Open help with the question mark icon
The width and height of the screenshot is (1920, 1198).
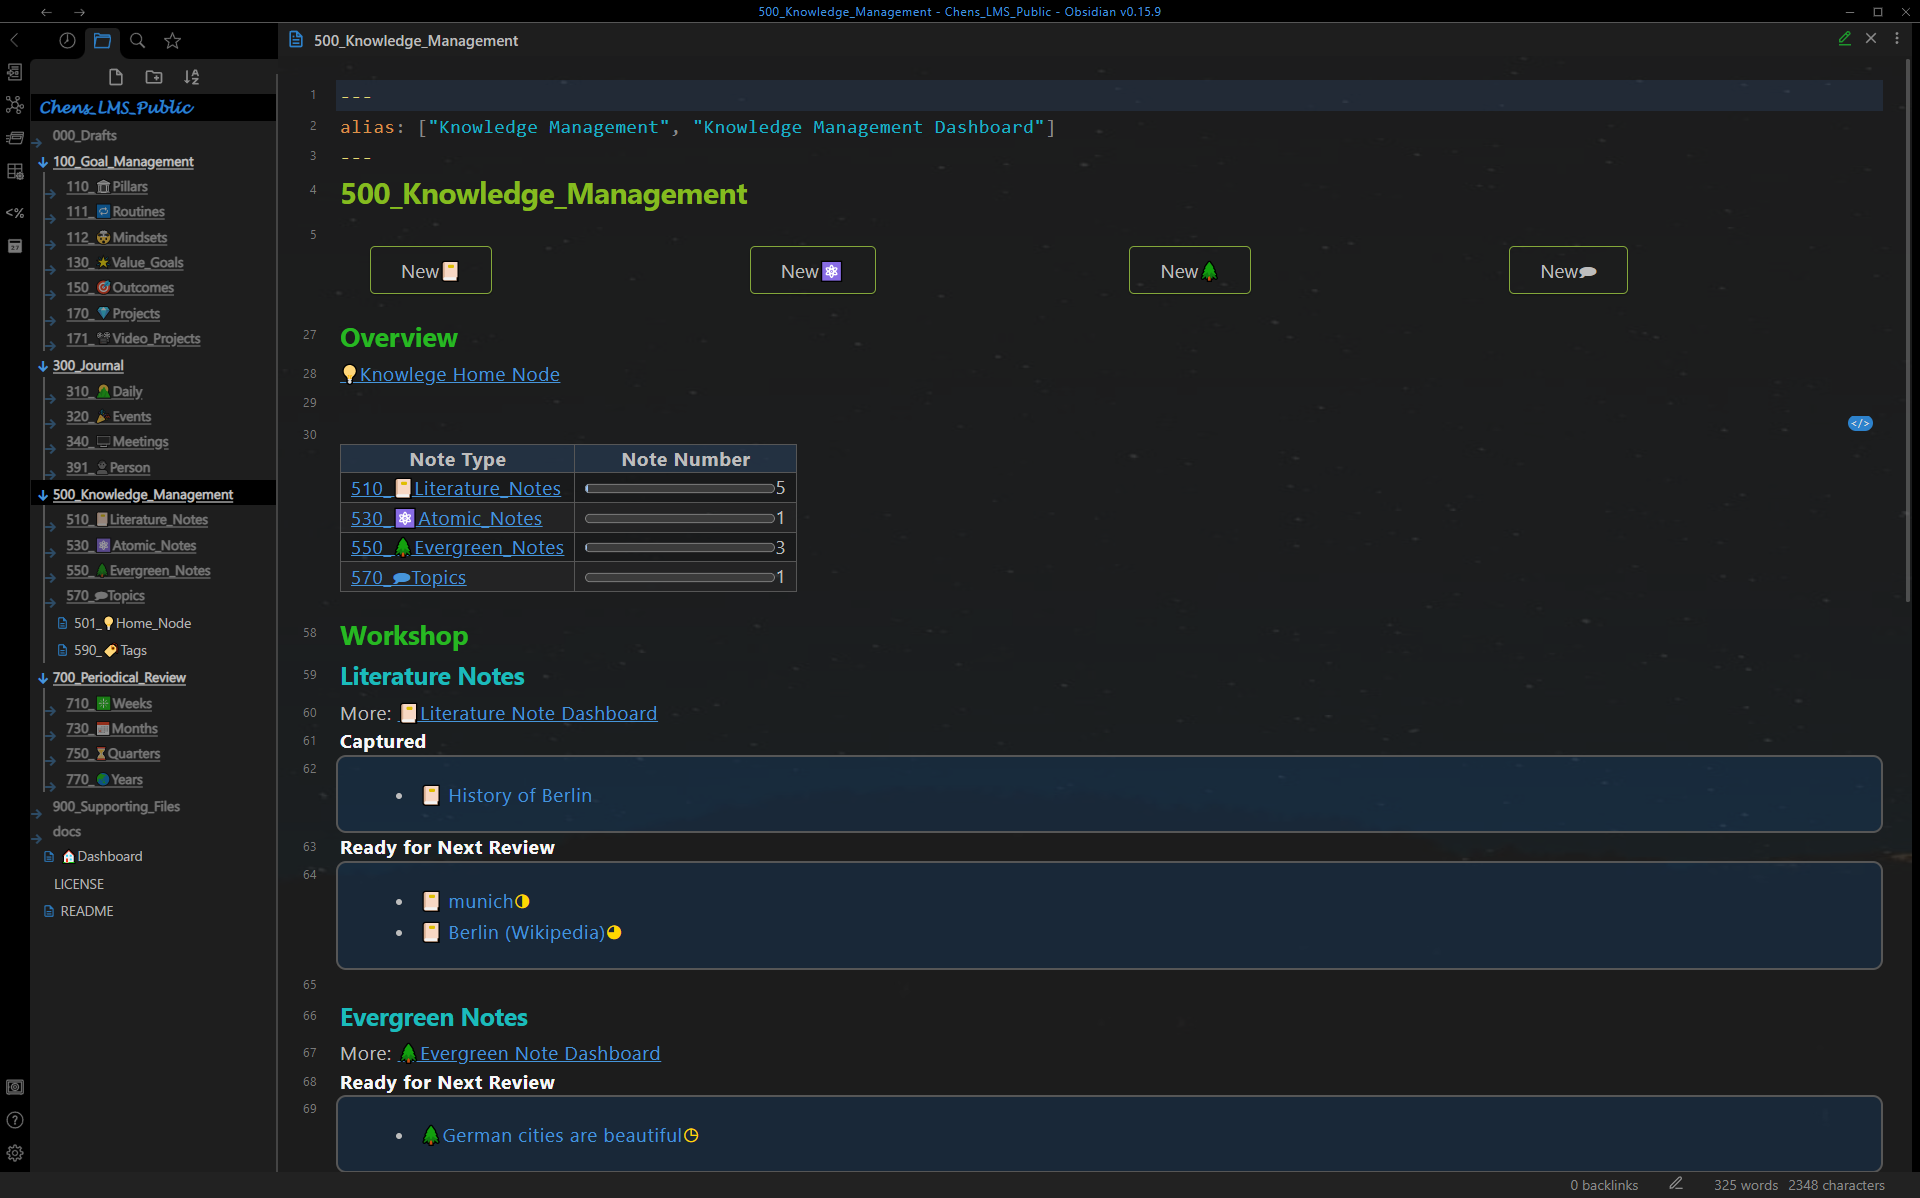point(15,1120)
